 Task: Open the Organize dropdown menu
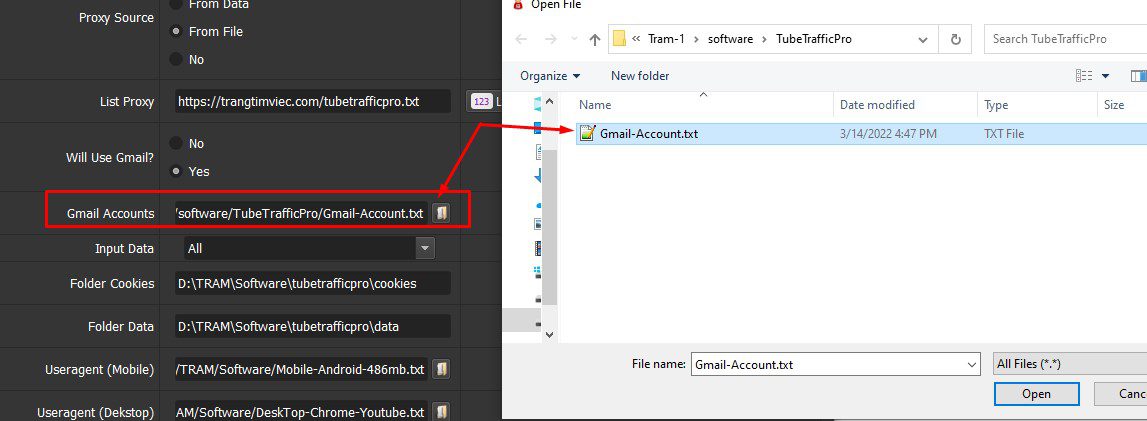pos(550,75)
